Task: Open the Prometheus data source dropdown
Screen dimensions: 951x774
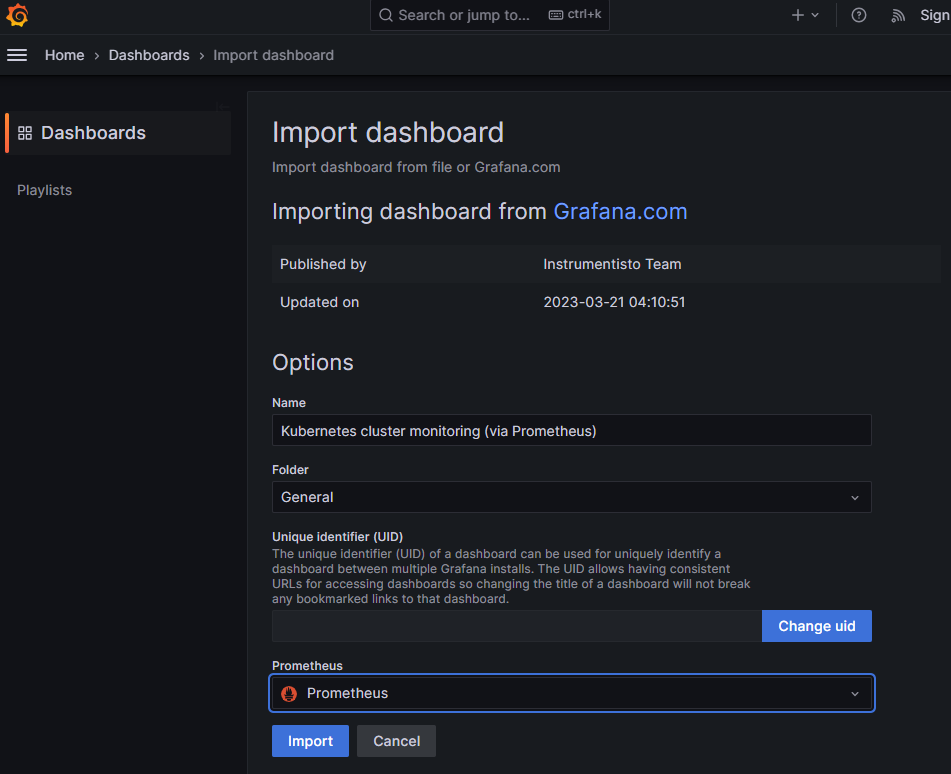Action: coord(571,693)
